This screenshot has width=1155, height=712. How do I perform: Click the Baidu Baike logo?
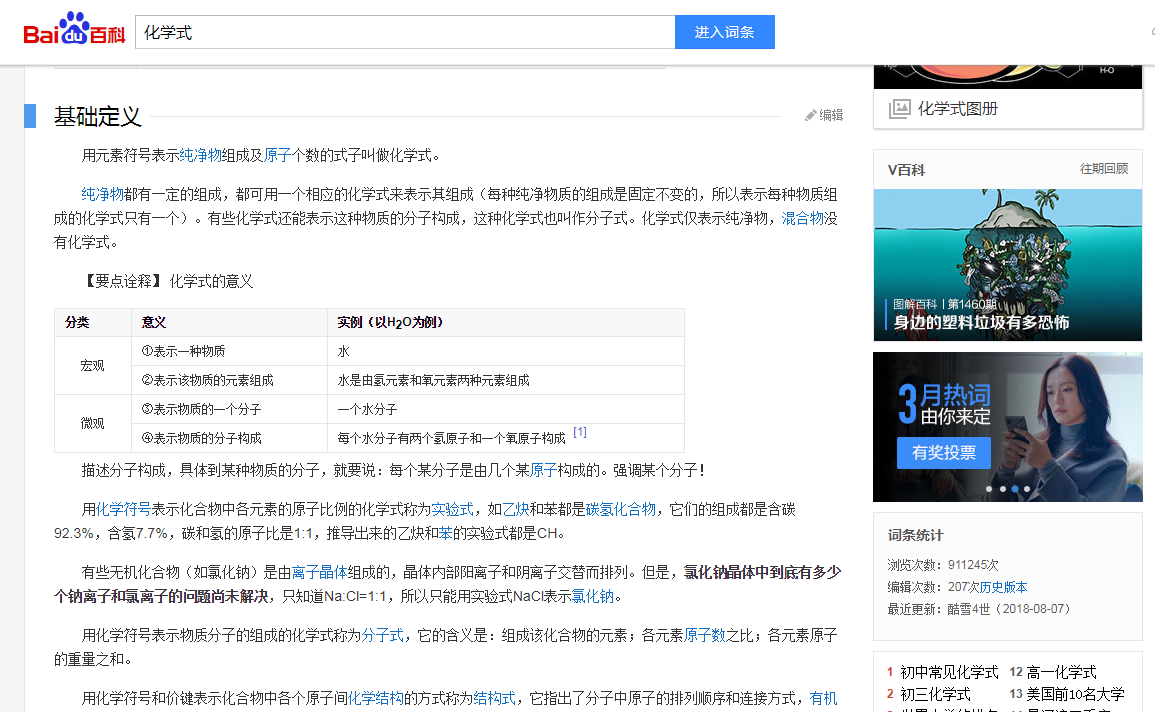coord(74,30)
